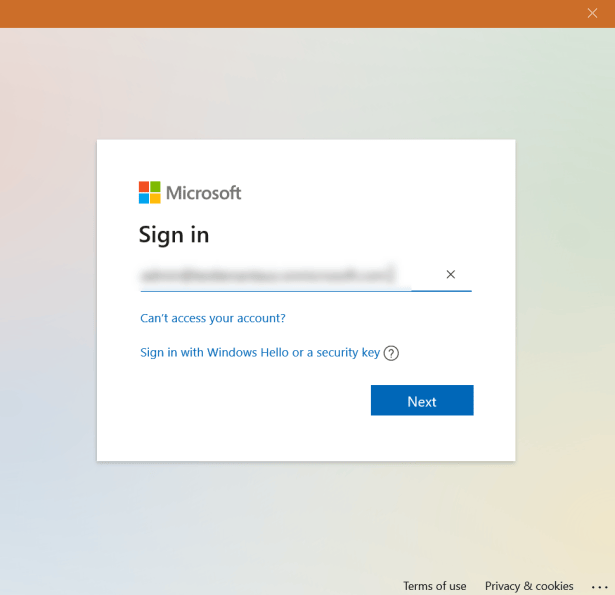Open help icon next to security key link
The height and width of the screenshot is (595, 615).
coord(391,353)
